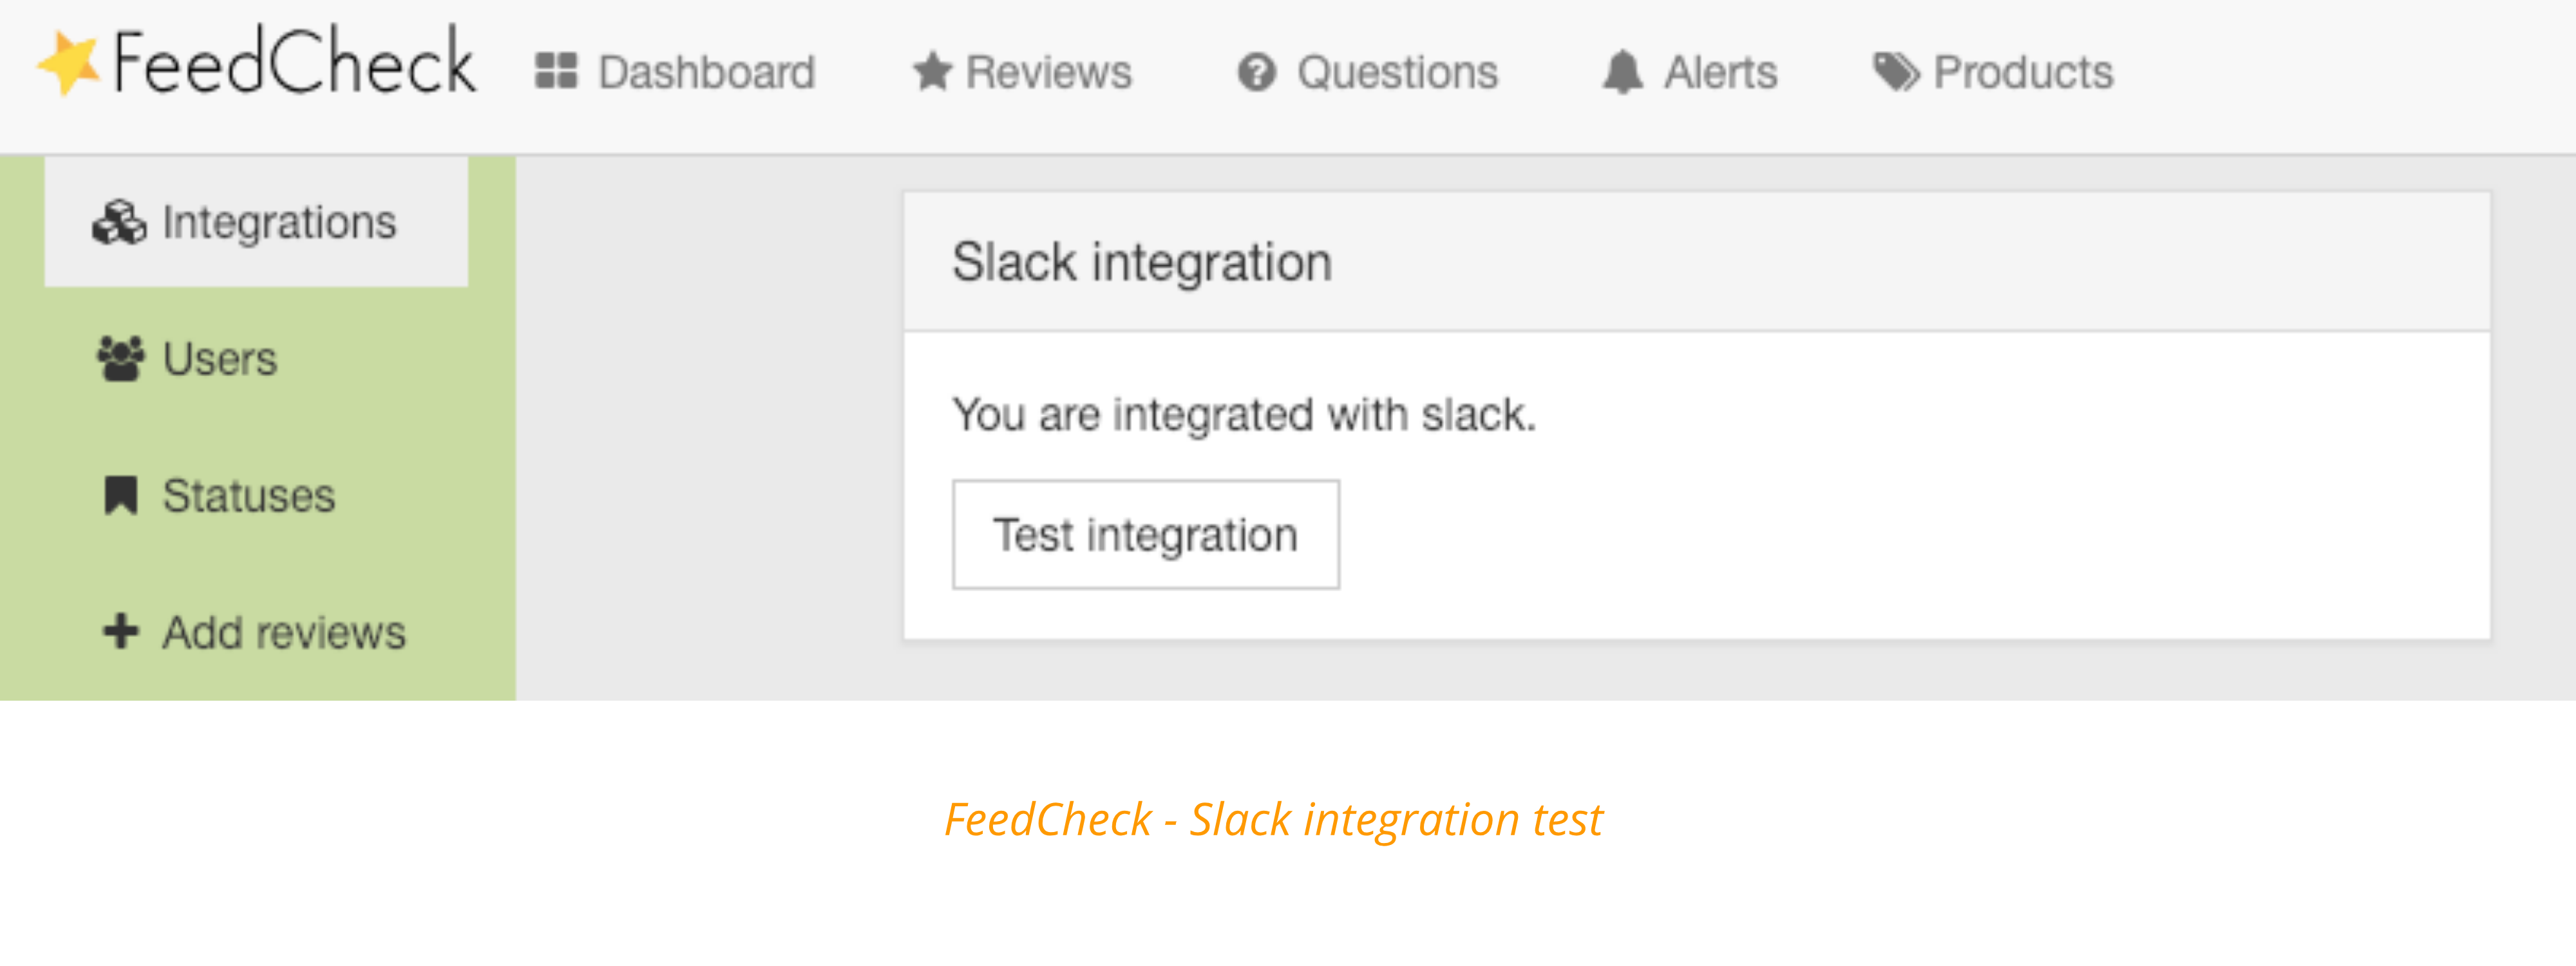Click the Reviews star icon
The image size is (2576, 966).
coord(932,72)
